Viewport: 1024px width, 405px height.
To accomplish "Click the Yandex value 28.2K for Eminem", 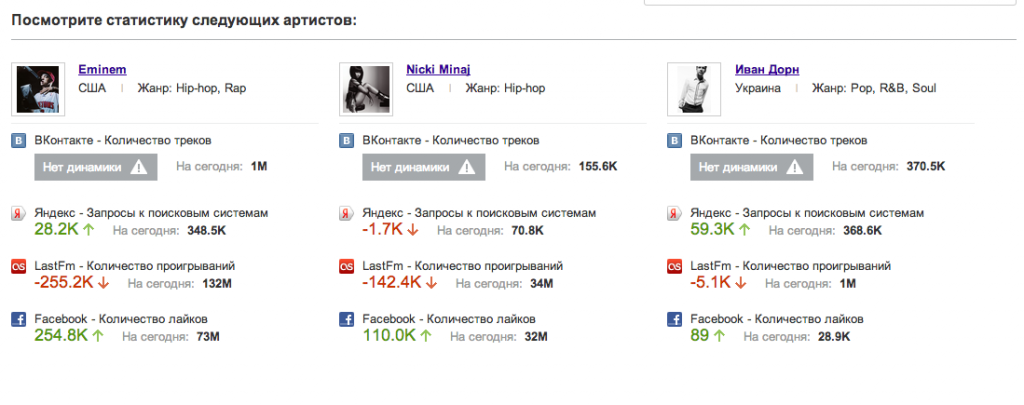I will [x=57, y=229].
